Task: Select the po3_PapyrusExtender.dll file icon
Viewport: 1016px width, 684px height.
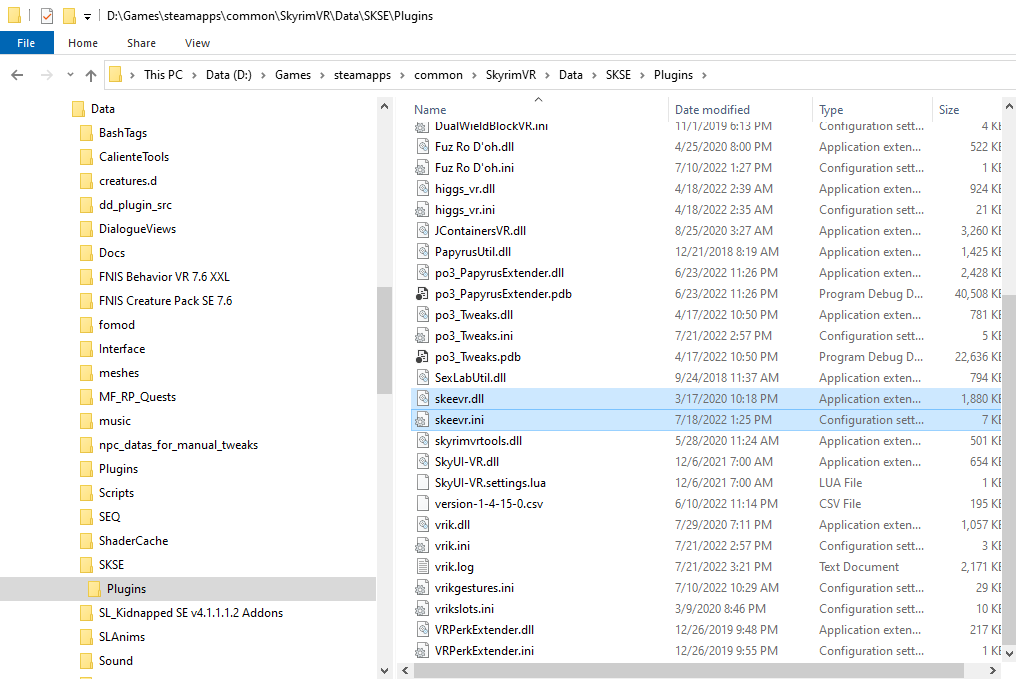Action: coord(422,273)
